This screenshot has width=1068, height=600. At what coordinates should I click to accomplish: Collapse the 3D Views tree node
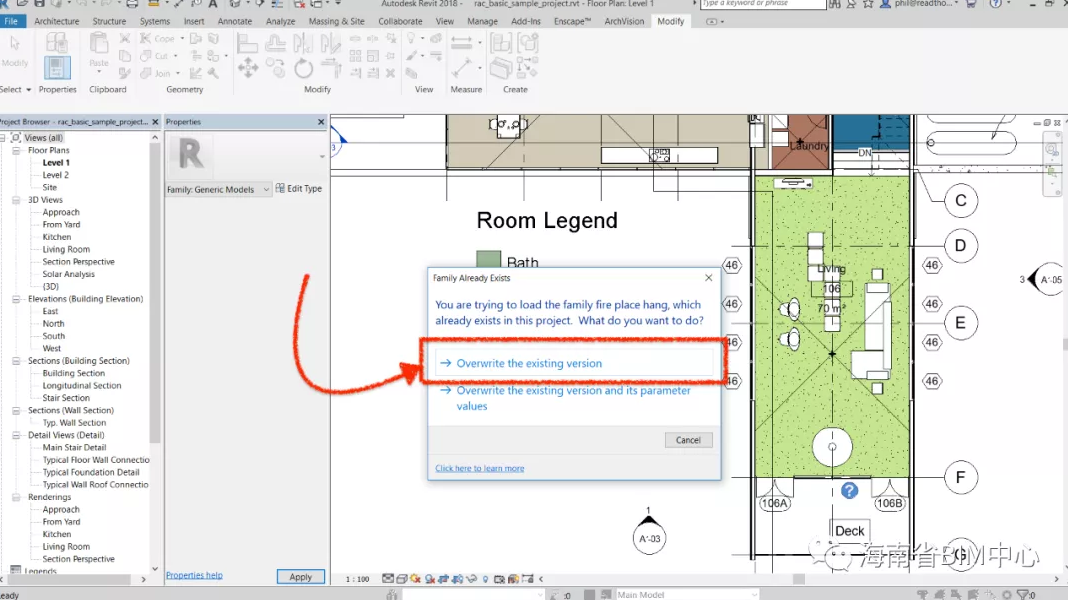18,200
